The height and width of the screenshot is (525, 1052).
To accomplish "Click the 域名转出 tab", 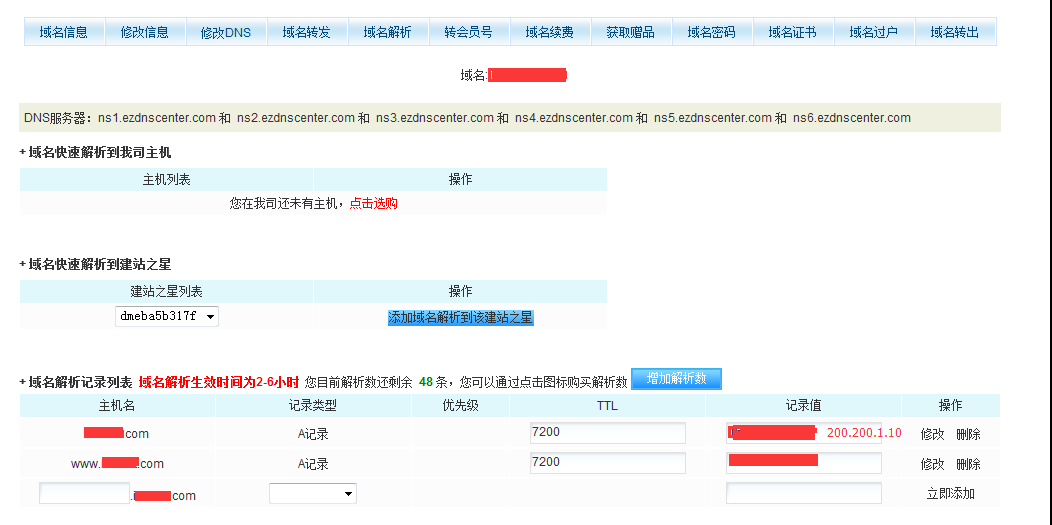I will click(955, 32).
